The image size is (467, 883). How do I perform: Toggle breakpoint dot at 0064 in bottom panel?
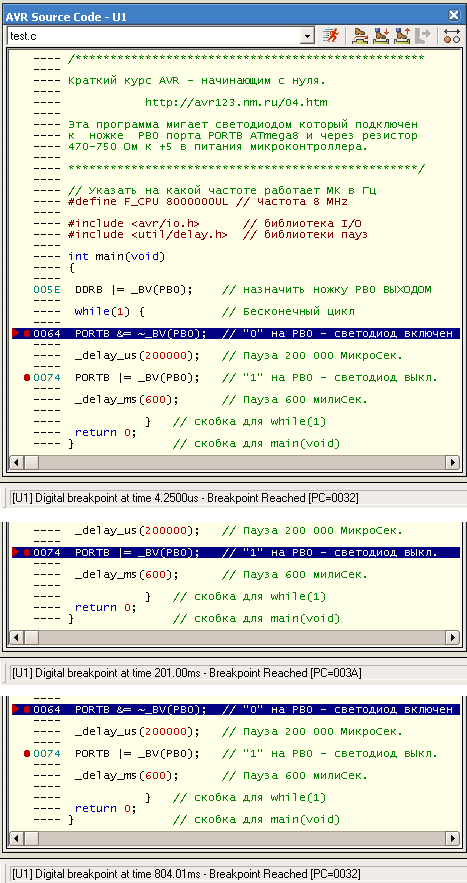click(26, 710)
